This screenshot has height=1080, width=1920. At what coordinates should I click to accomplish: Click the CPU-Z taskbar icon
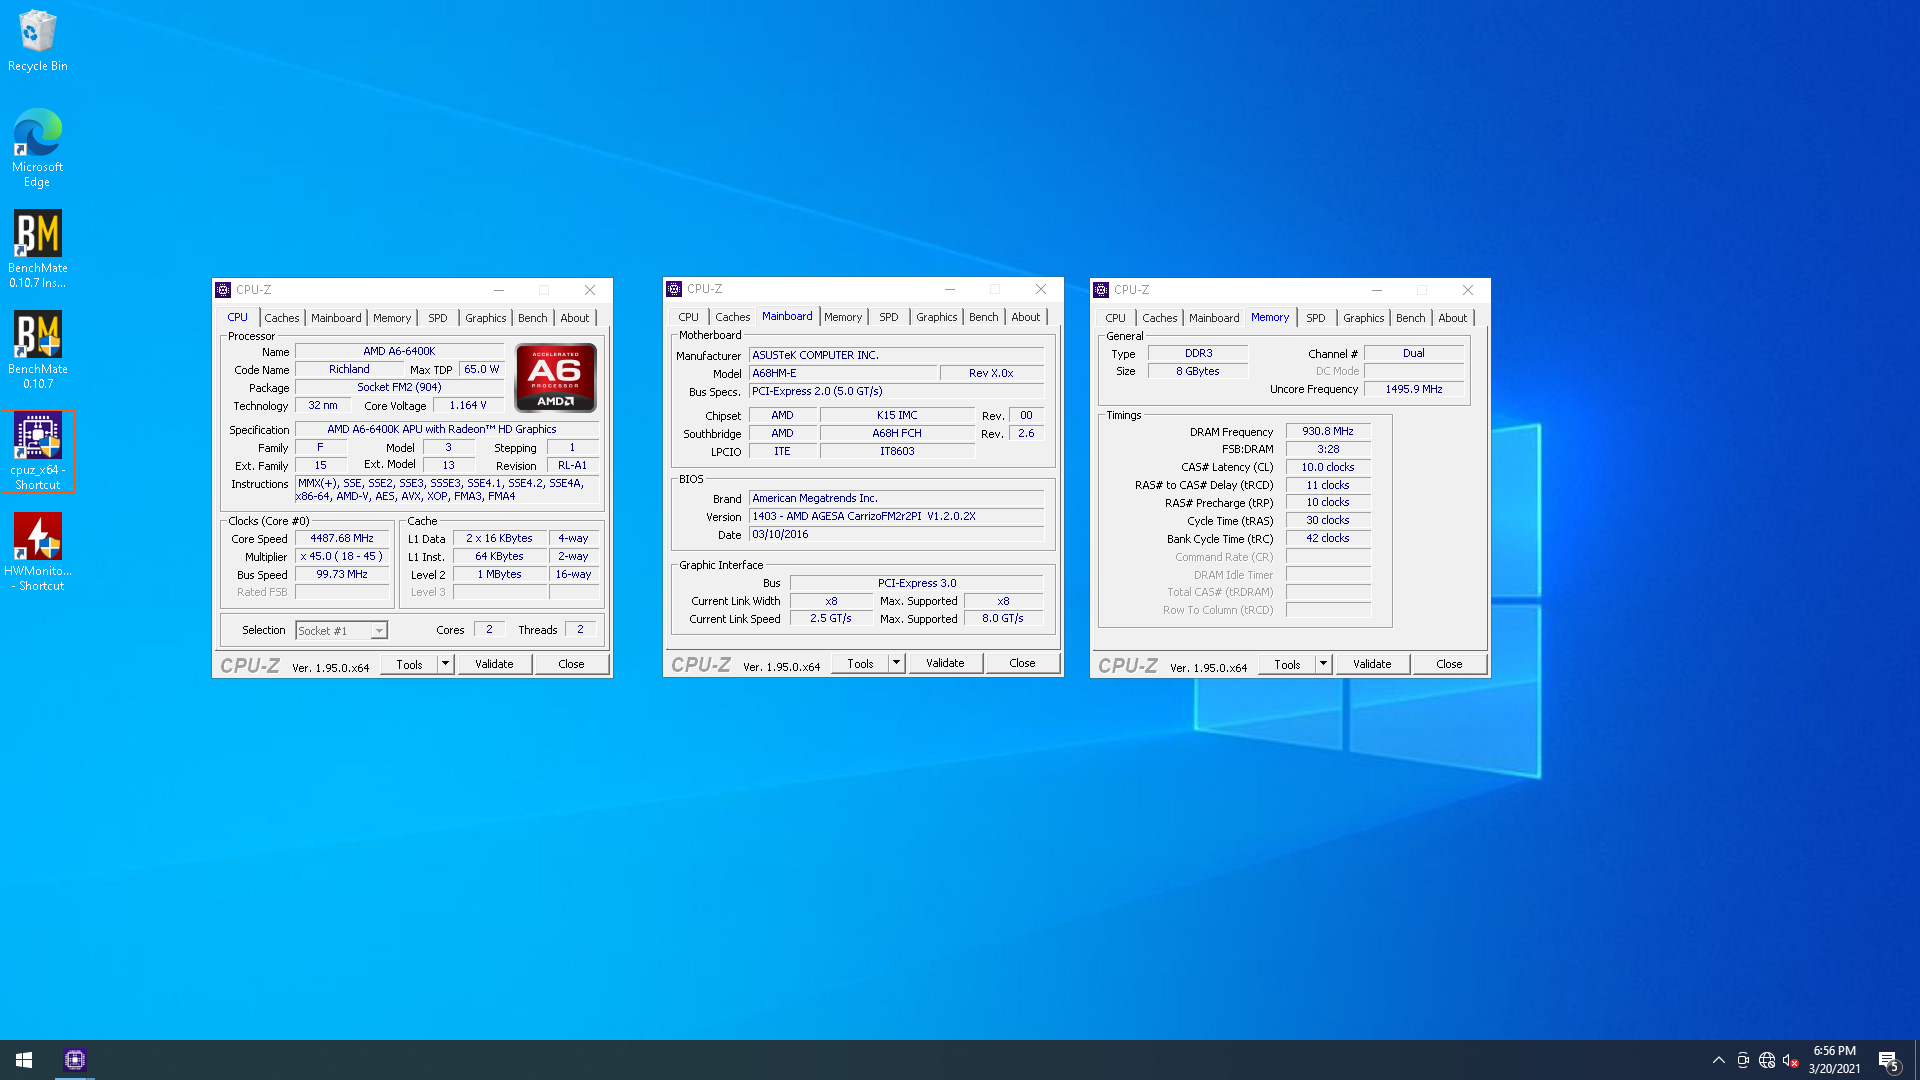click(75, 1060)
